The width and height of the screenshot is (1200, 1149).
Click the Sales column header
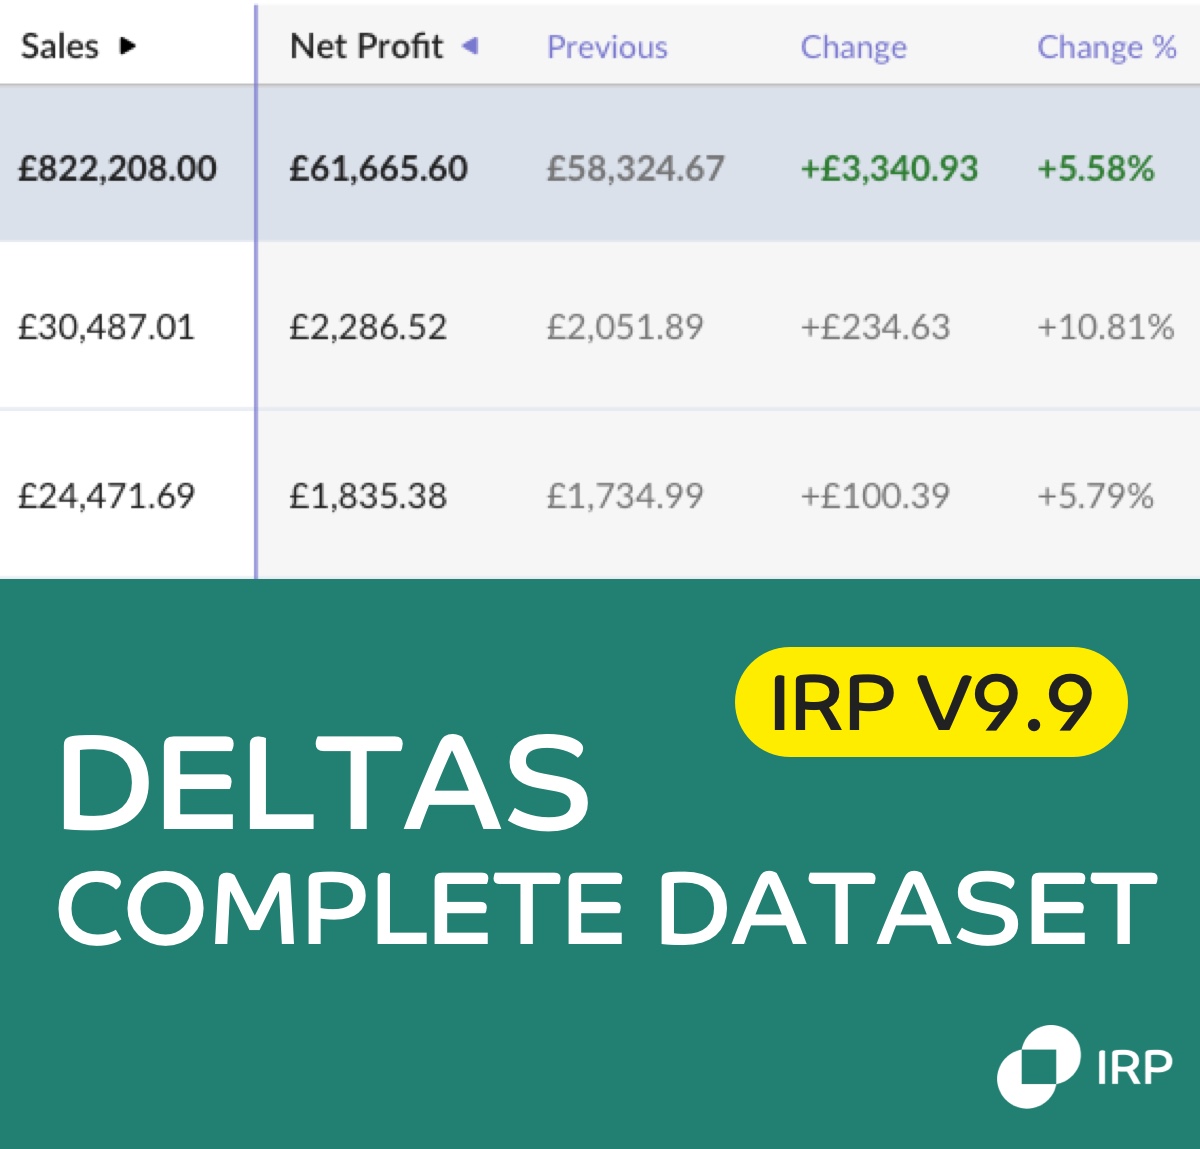pyautogui.click(x=60, y=46)
